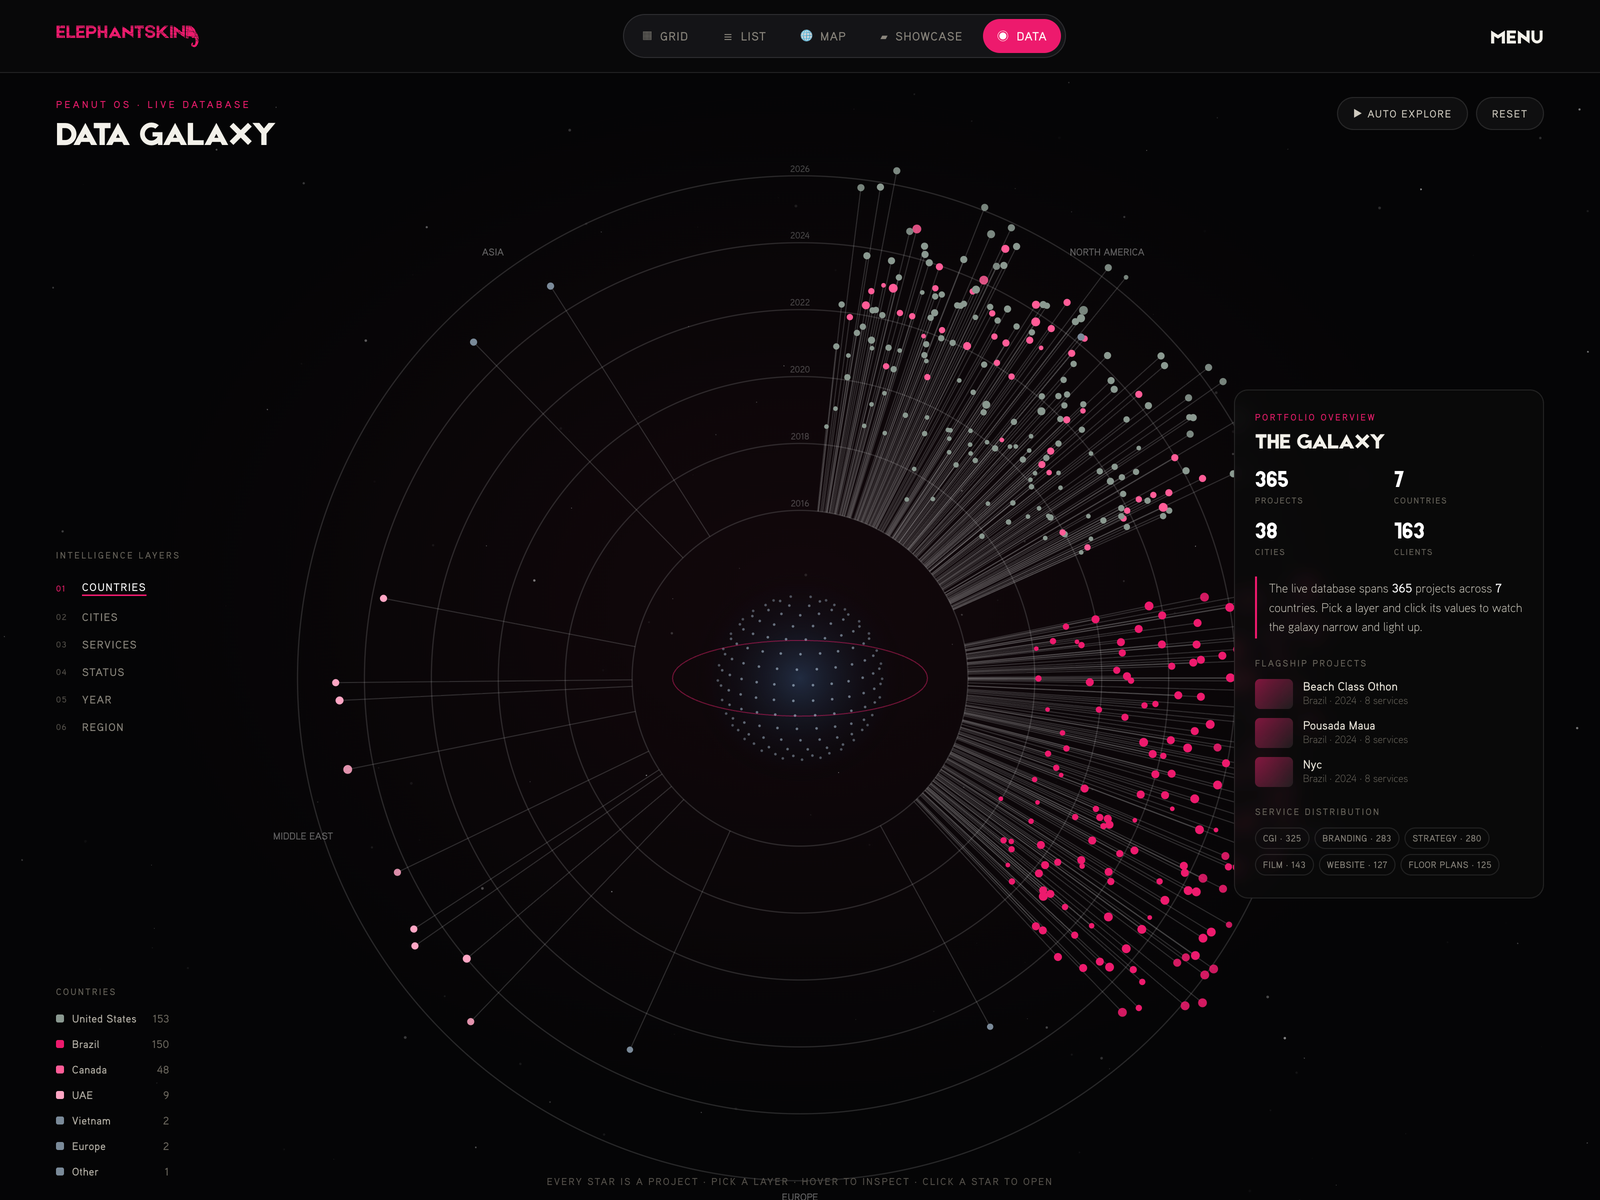Select the Countries intelligence layer
This screenshot has height=1200, width=1600.
[114, 588]
